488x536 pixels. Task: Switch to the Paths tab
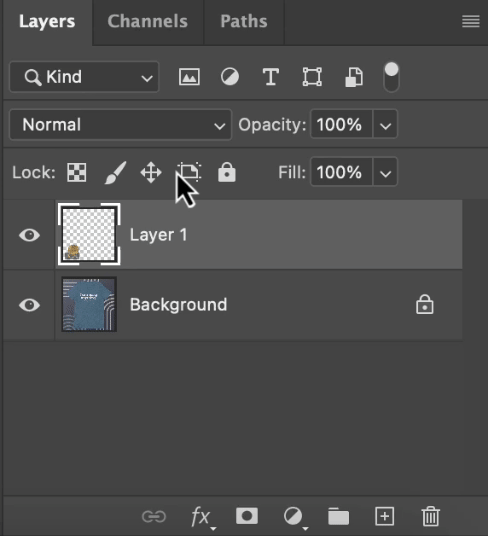(244, 21)
